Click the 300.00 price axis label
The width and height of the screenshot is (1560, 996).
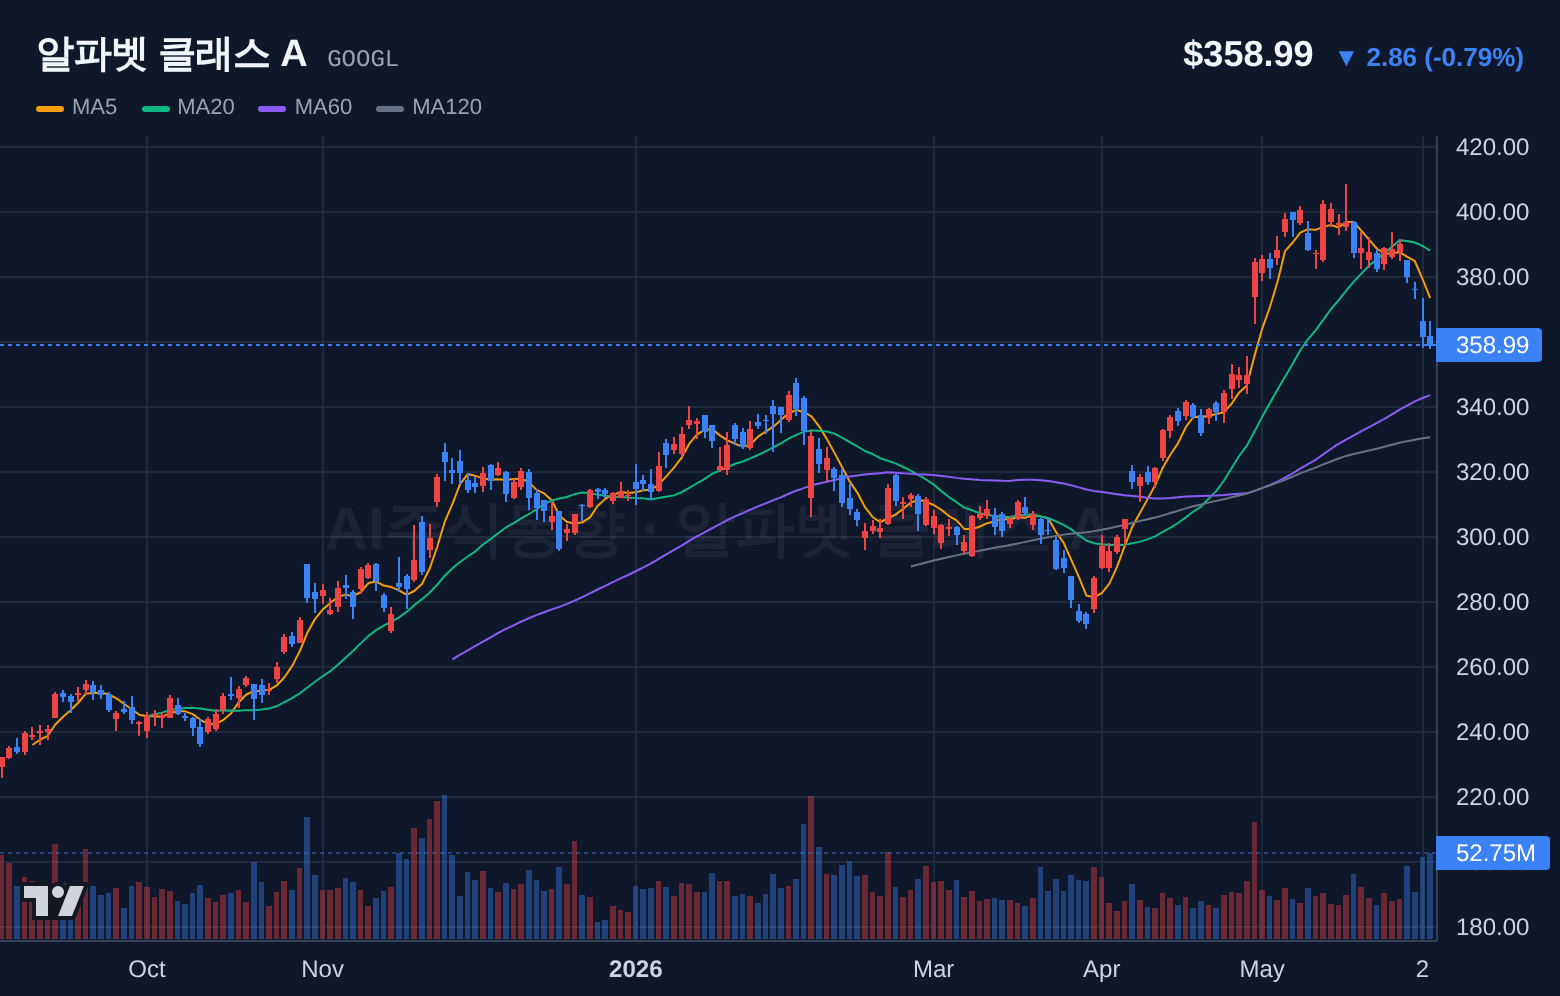point(1492,537)
